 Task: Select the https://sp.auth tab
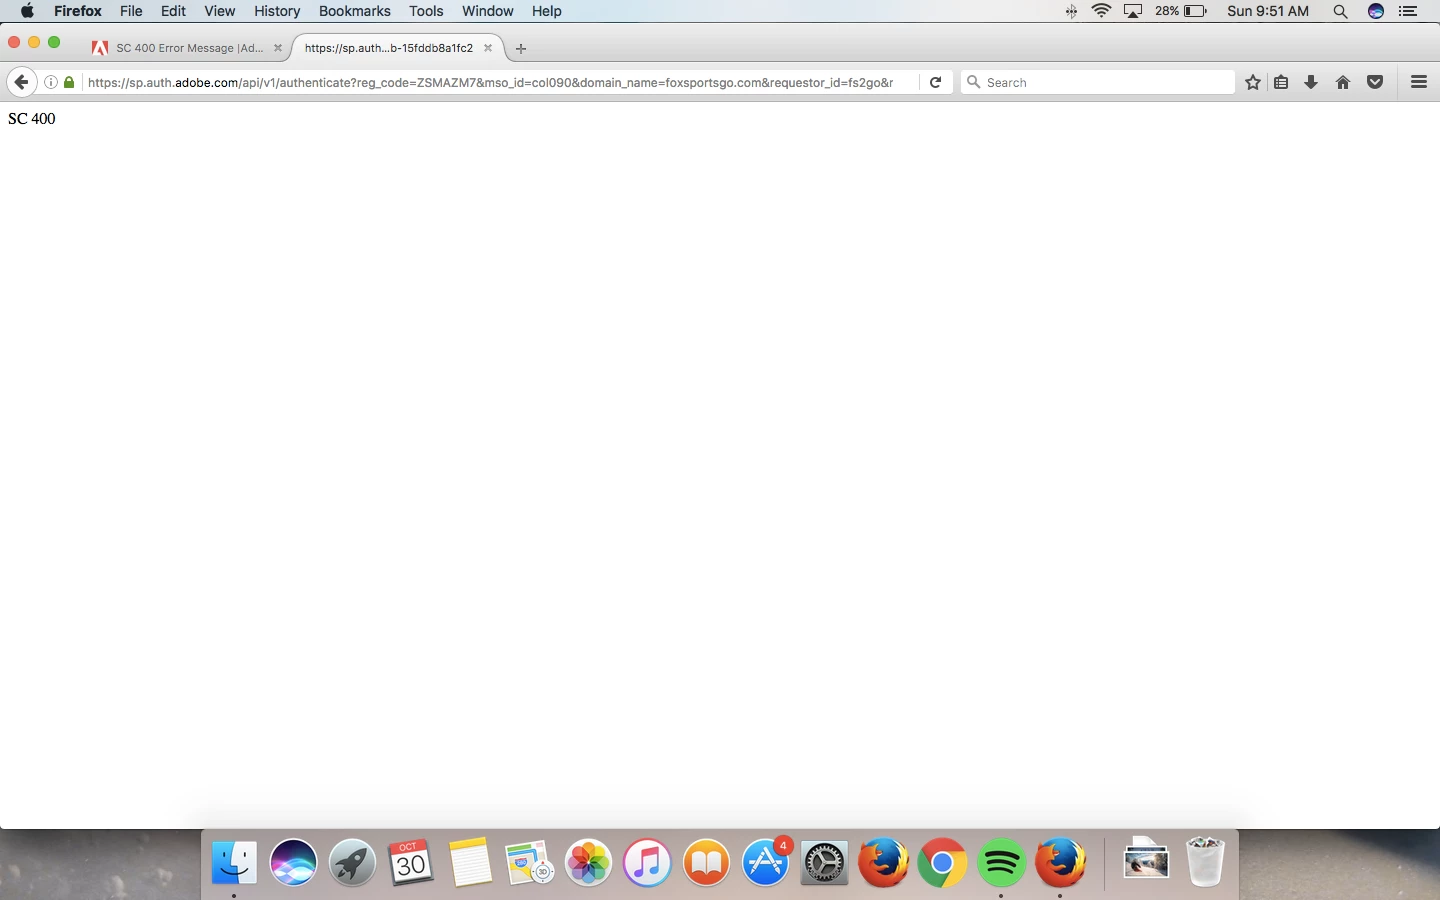tap(398, 48)
